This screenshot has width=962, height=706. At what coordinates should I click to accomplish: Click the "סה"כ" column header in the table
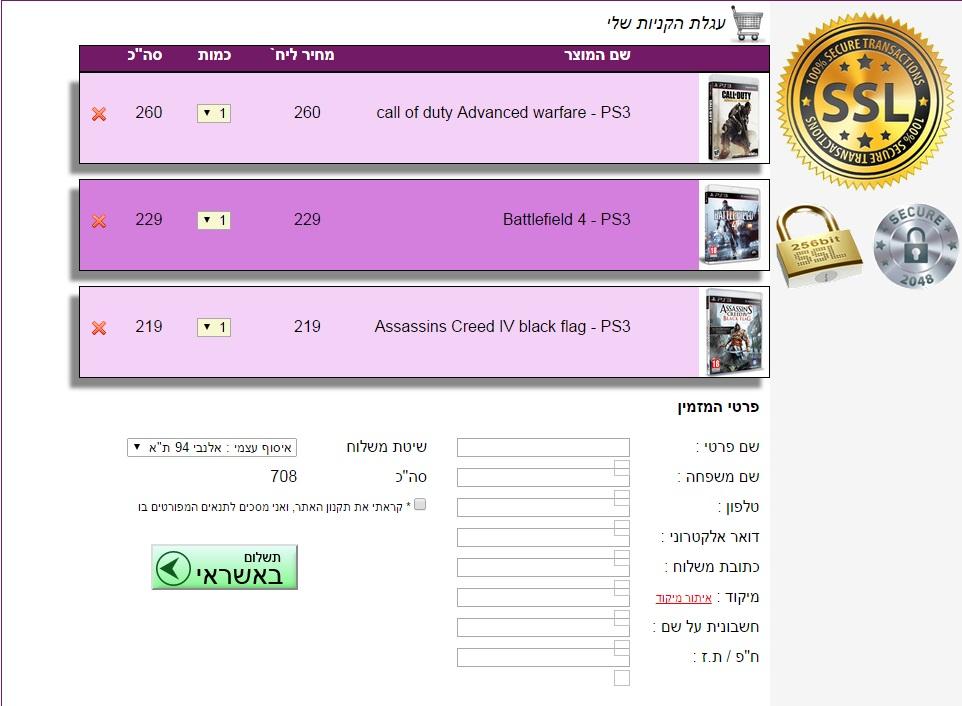(145, 55)
